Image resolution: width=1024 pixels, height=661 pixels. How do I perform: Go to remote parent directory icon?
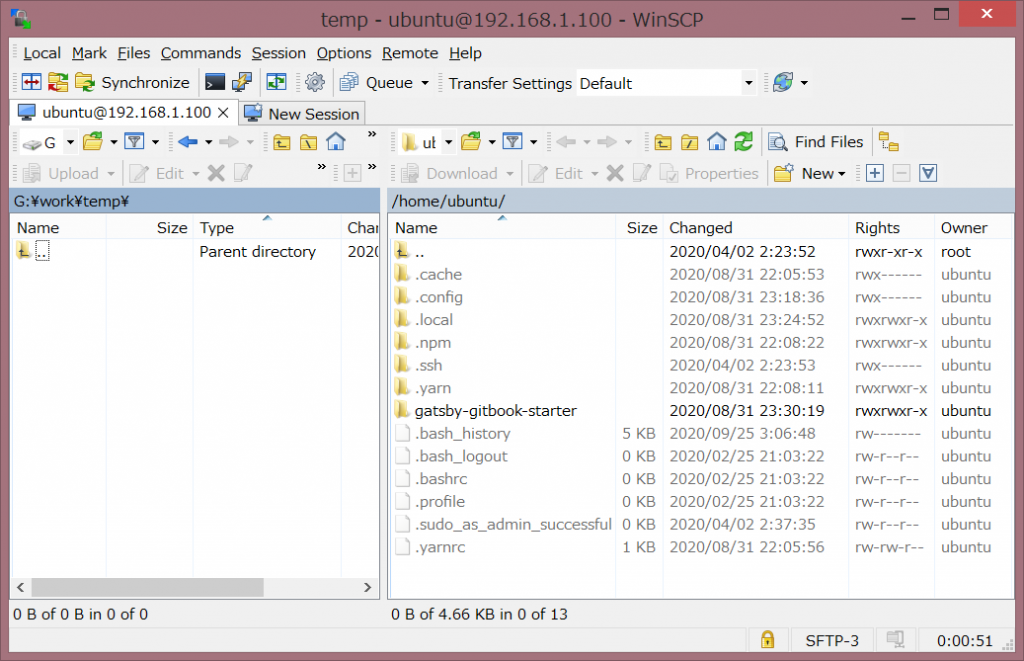point(663,142)
